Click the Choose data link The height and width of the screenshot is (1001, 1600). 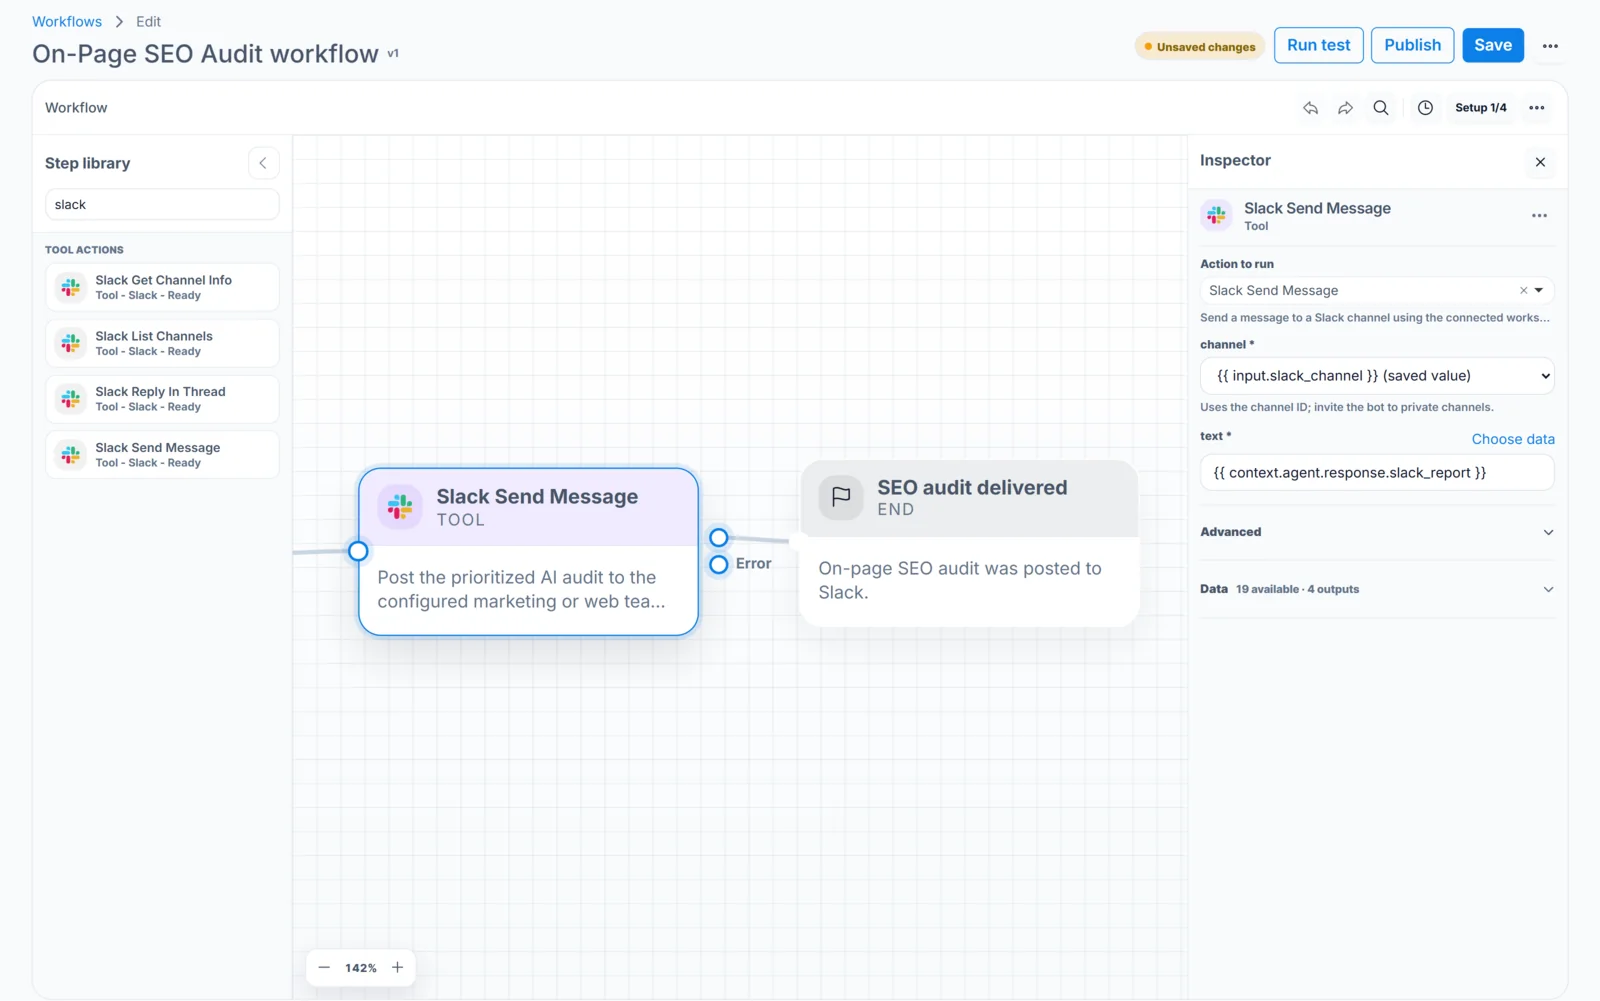(x=1513, y=439)
